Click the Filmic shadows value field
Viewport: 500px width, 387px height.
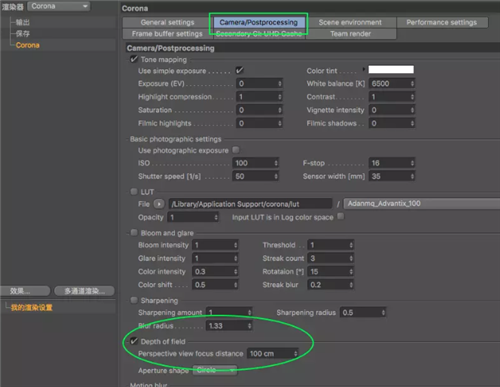pyautogui.click(x=392, y=123)
